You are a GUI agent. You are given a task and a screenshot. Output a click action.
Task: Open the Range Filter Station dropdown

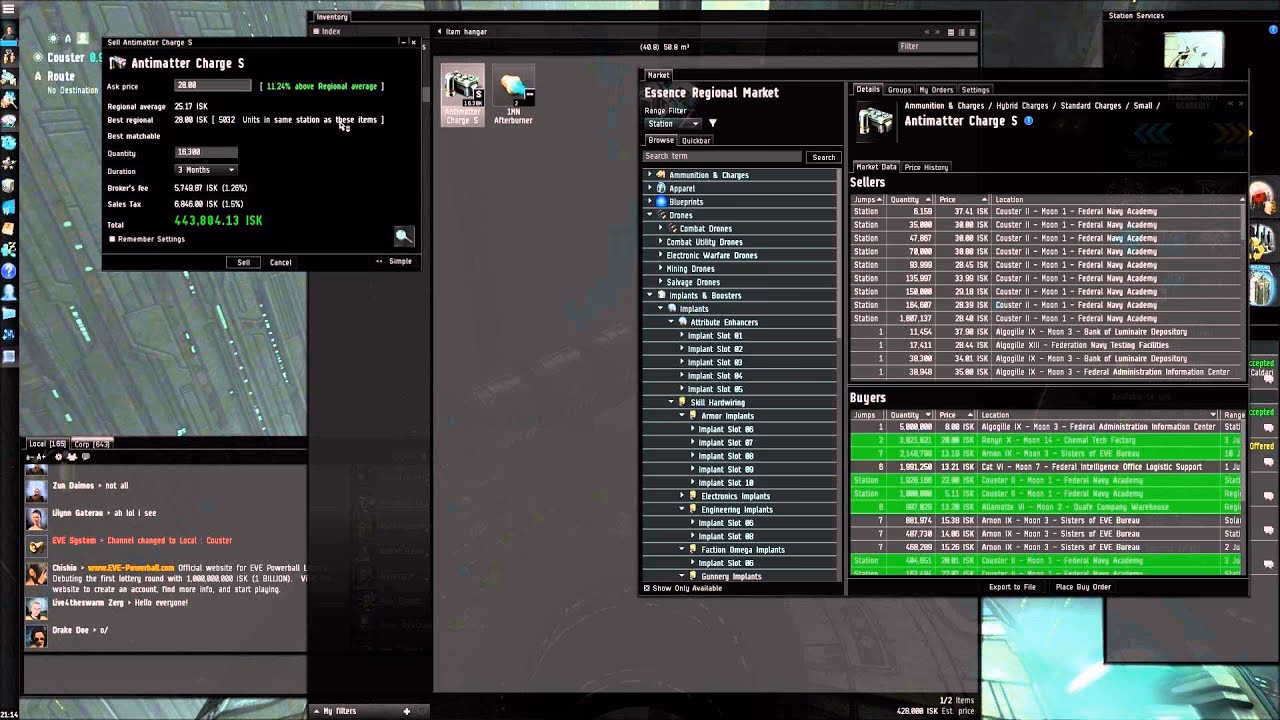pos(672,123)
